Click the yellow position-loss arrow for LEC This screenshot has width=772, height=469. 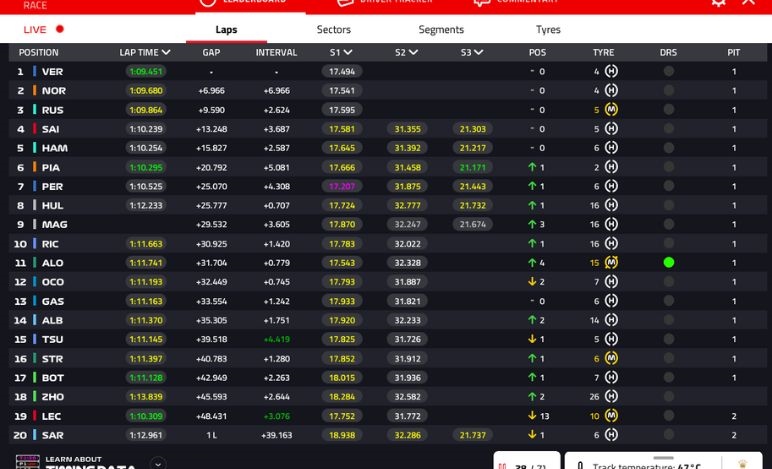pos(532,416)
